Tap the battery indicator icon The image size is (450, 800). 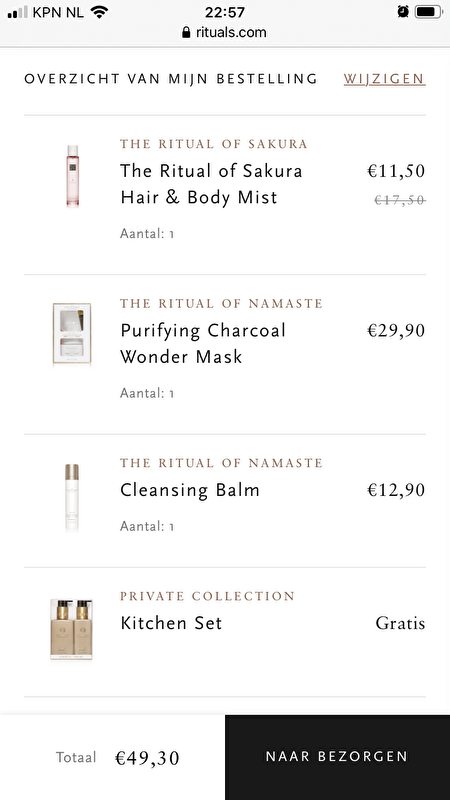point(428,12)
